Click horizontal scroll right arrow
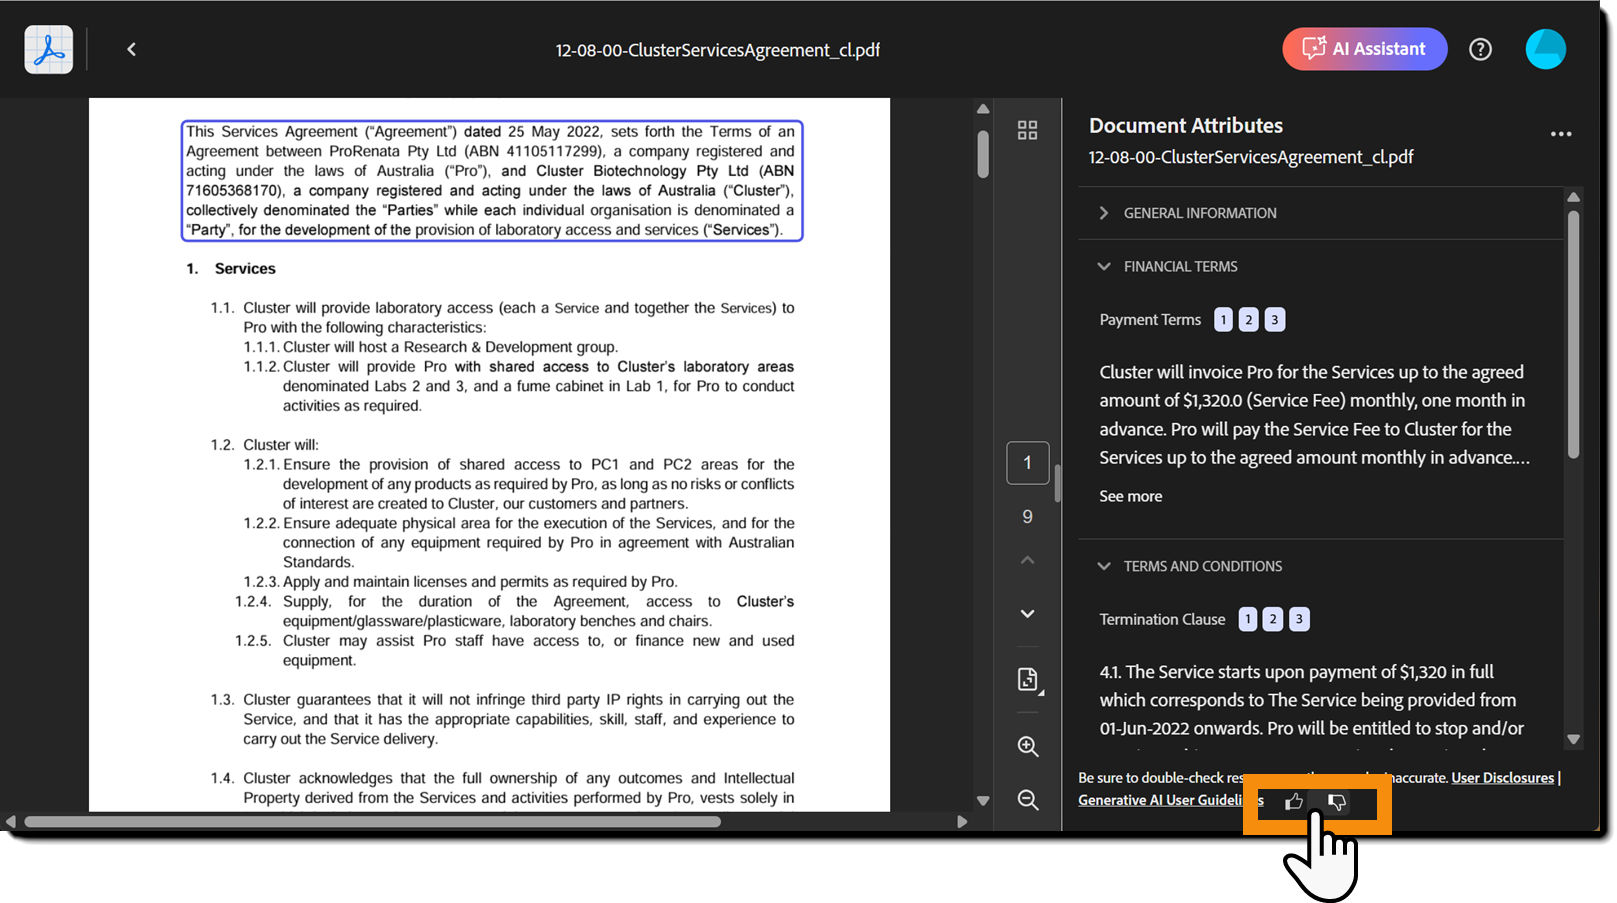Image resolution: width=1617 pixels, height=903 pixels. (962, 822)
